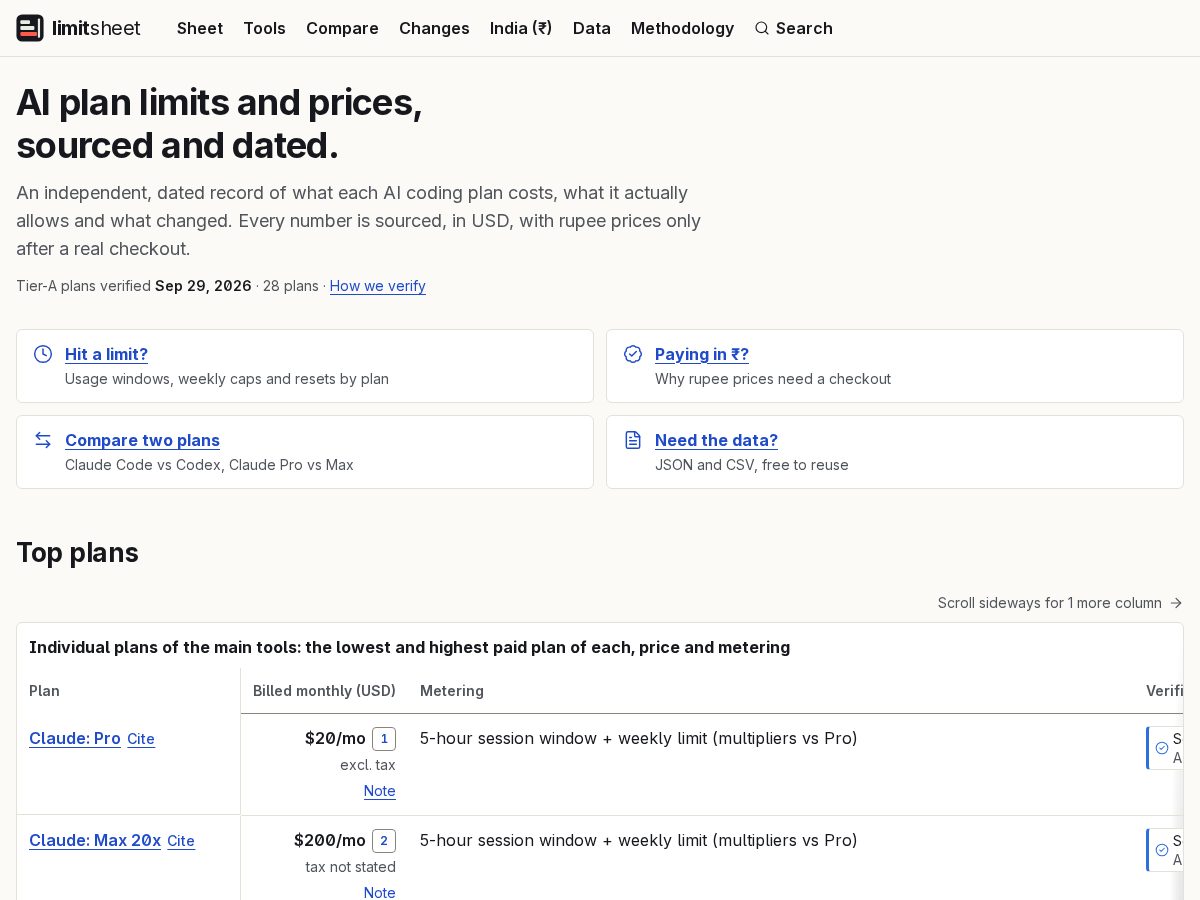Open the Note link under tax not stated

(x=380, y=892)
